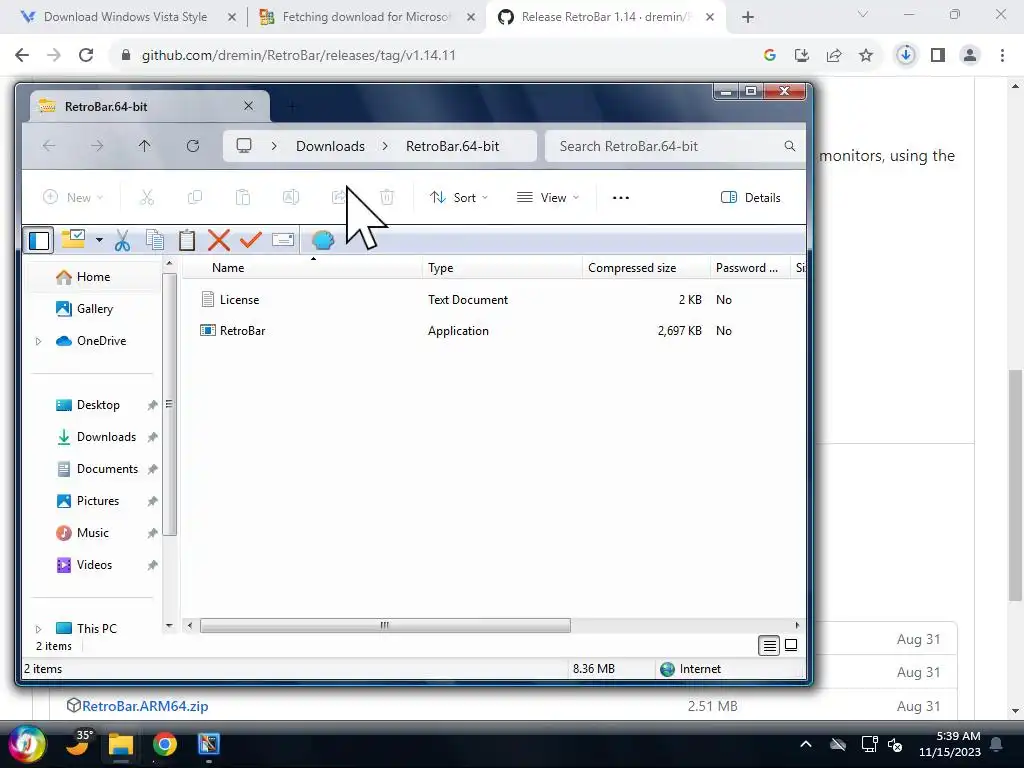Viewport: 1024px width, 768px height.
Task: Open Chrome downloads icon in toolbar
Action: tap(905, 56)
